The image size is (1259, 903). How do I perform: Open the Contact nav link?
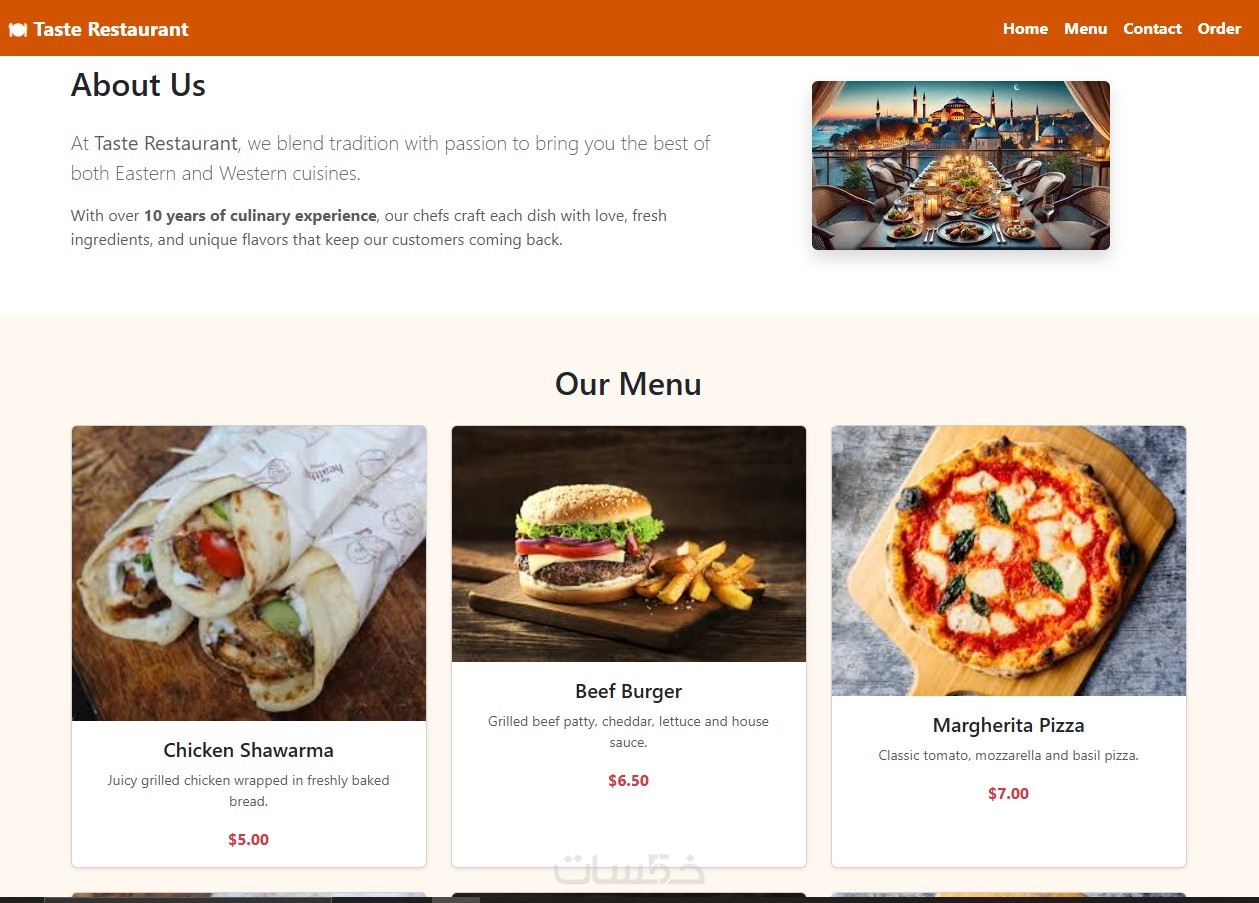pyautogui.click(x=1152, y=29)
